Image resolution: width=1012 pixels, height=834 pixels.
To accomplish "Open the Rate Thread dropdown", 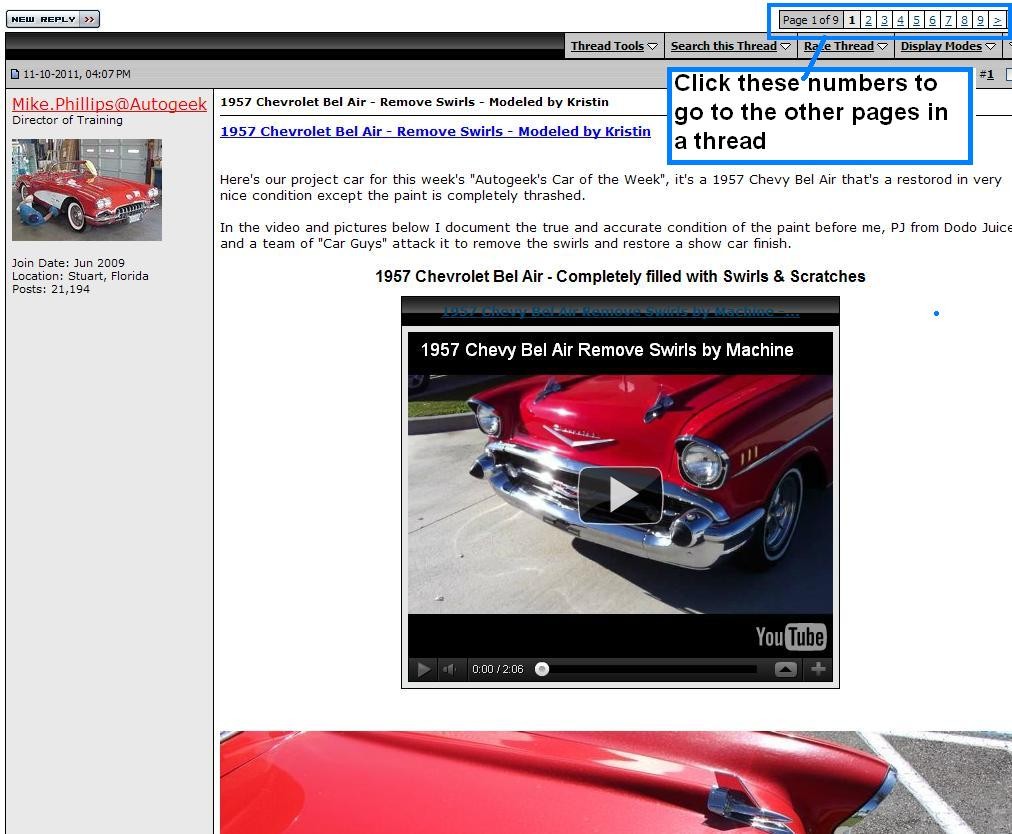I will (845, 46).
